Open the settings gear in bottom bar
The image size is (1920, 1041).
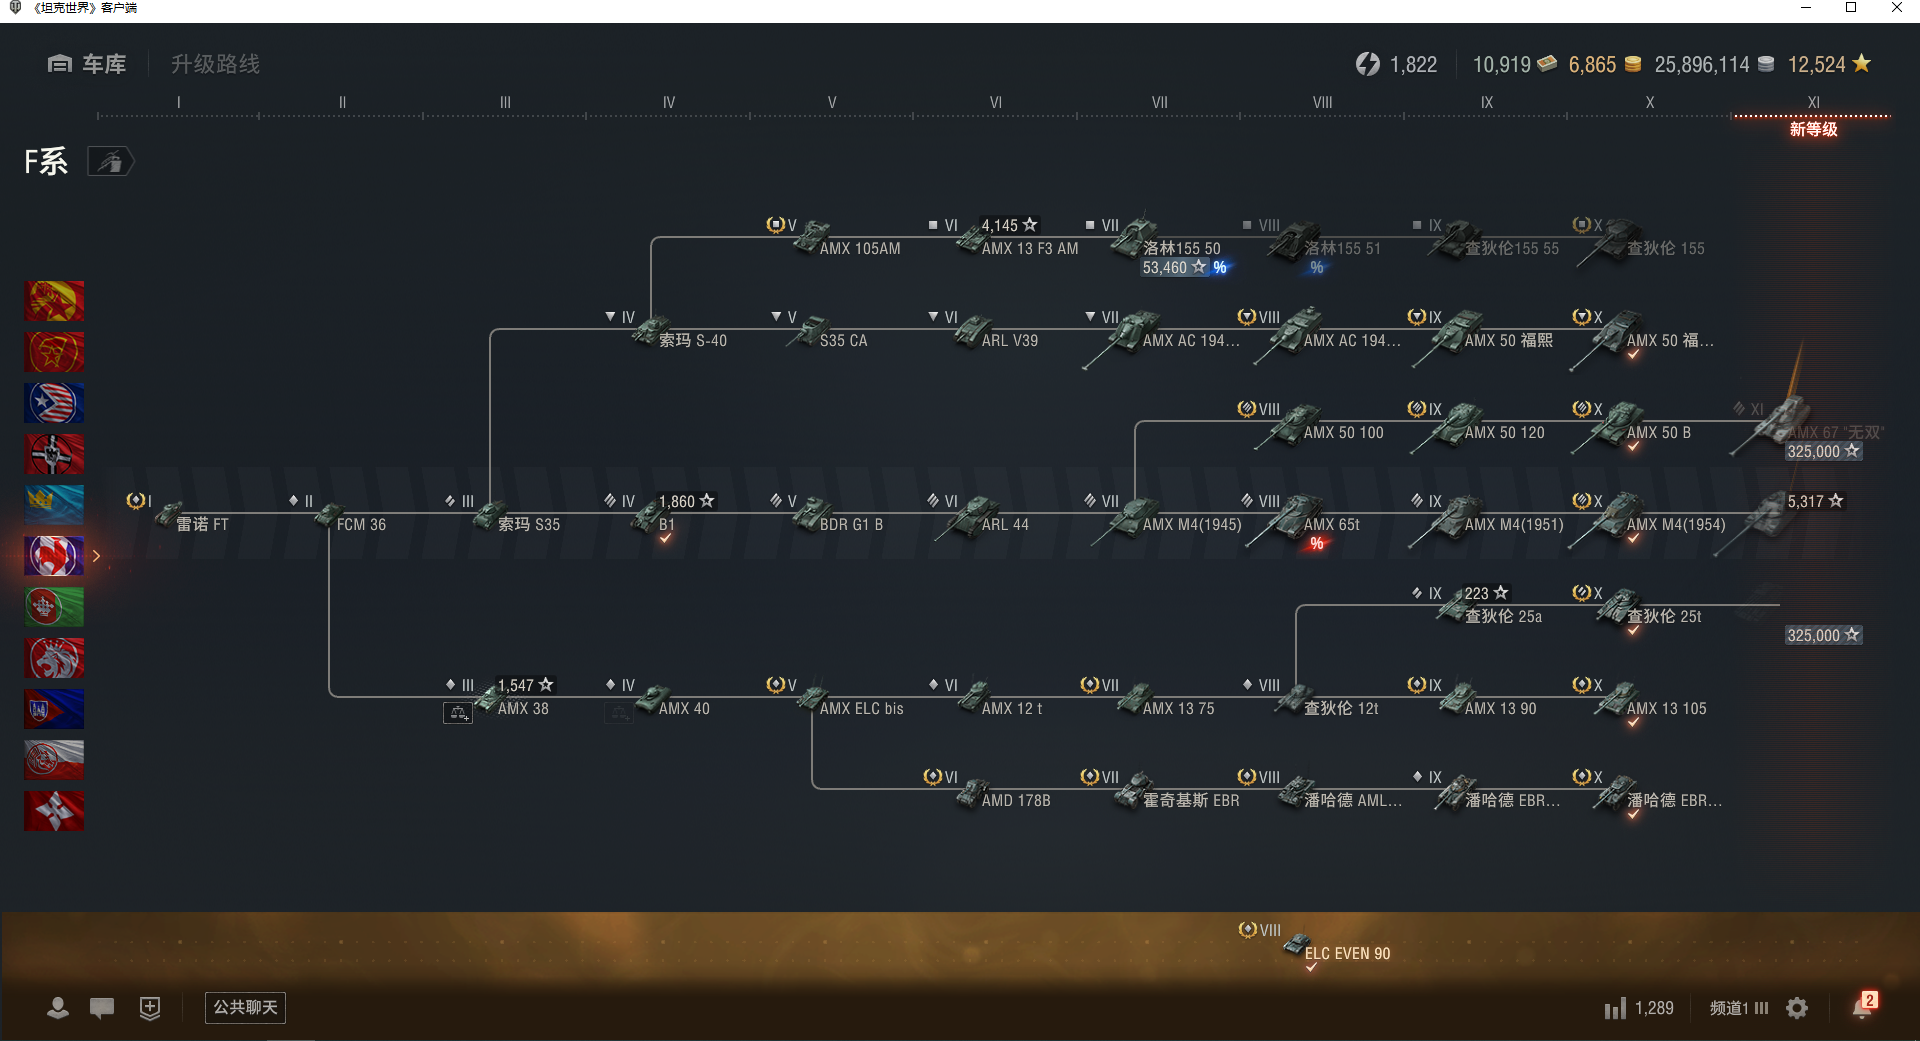(1797, 1008)
